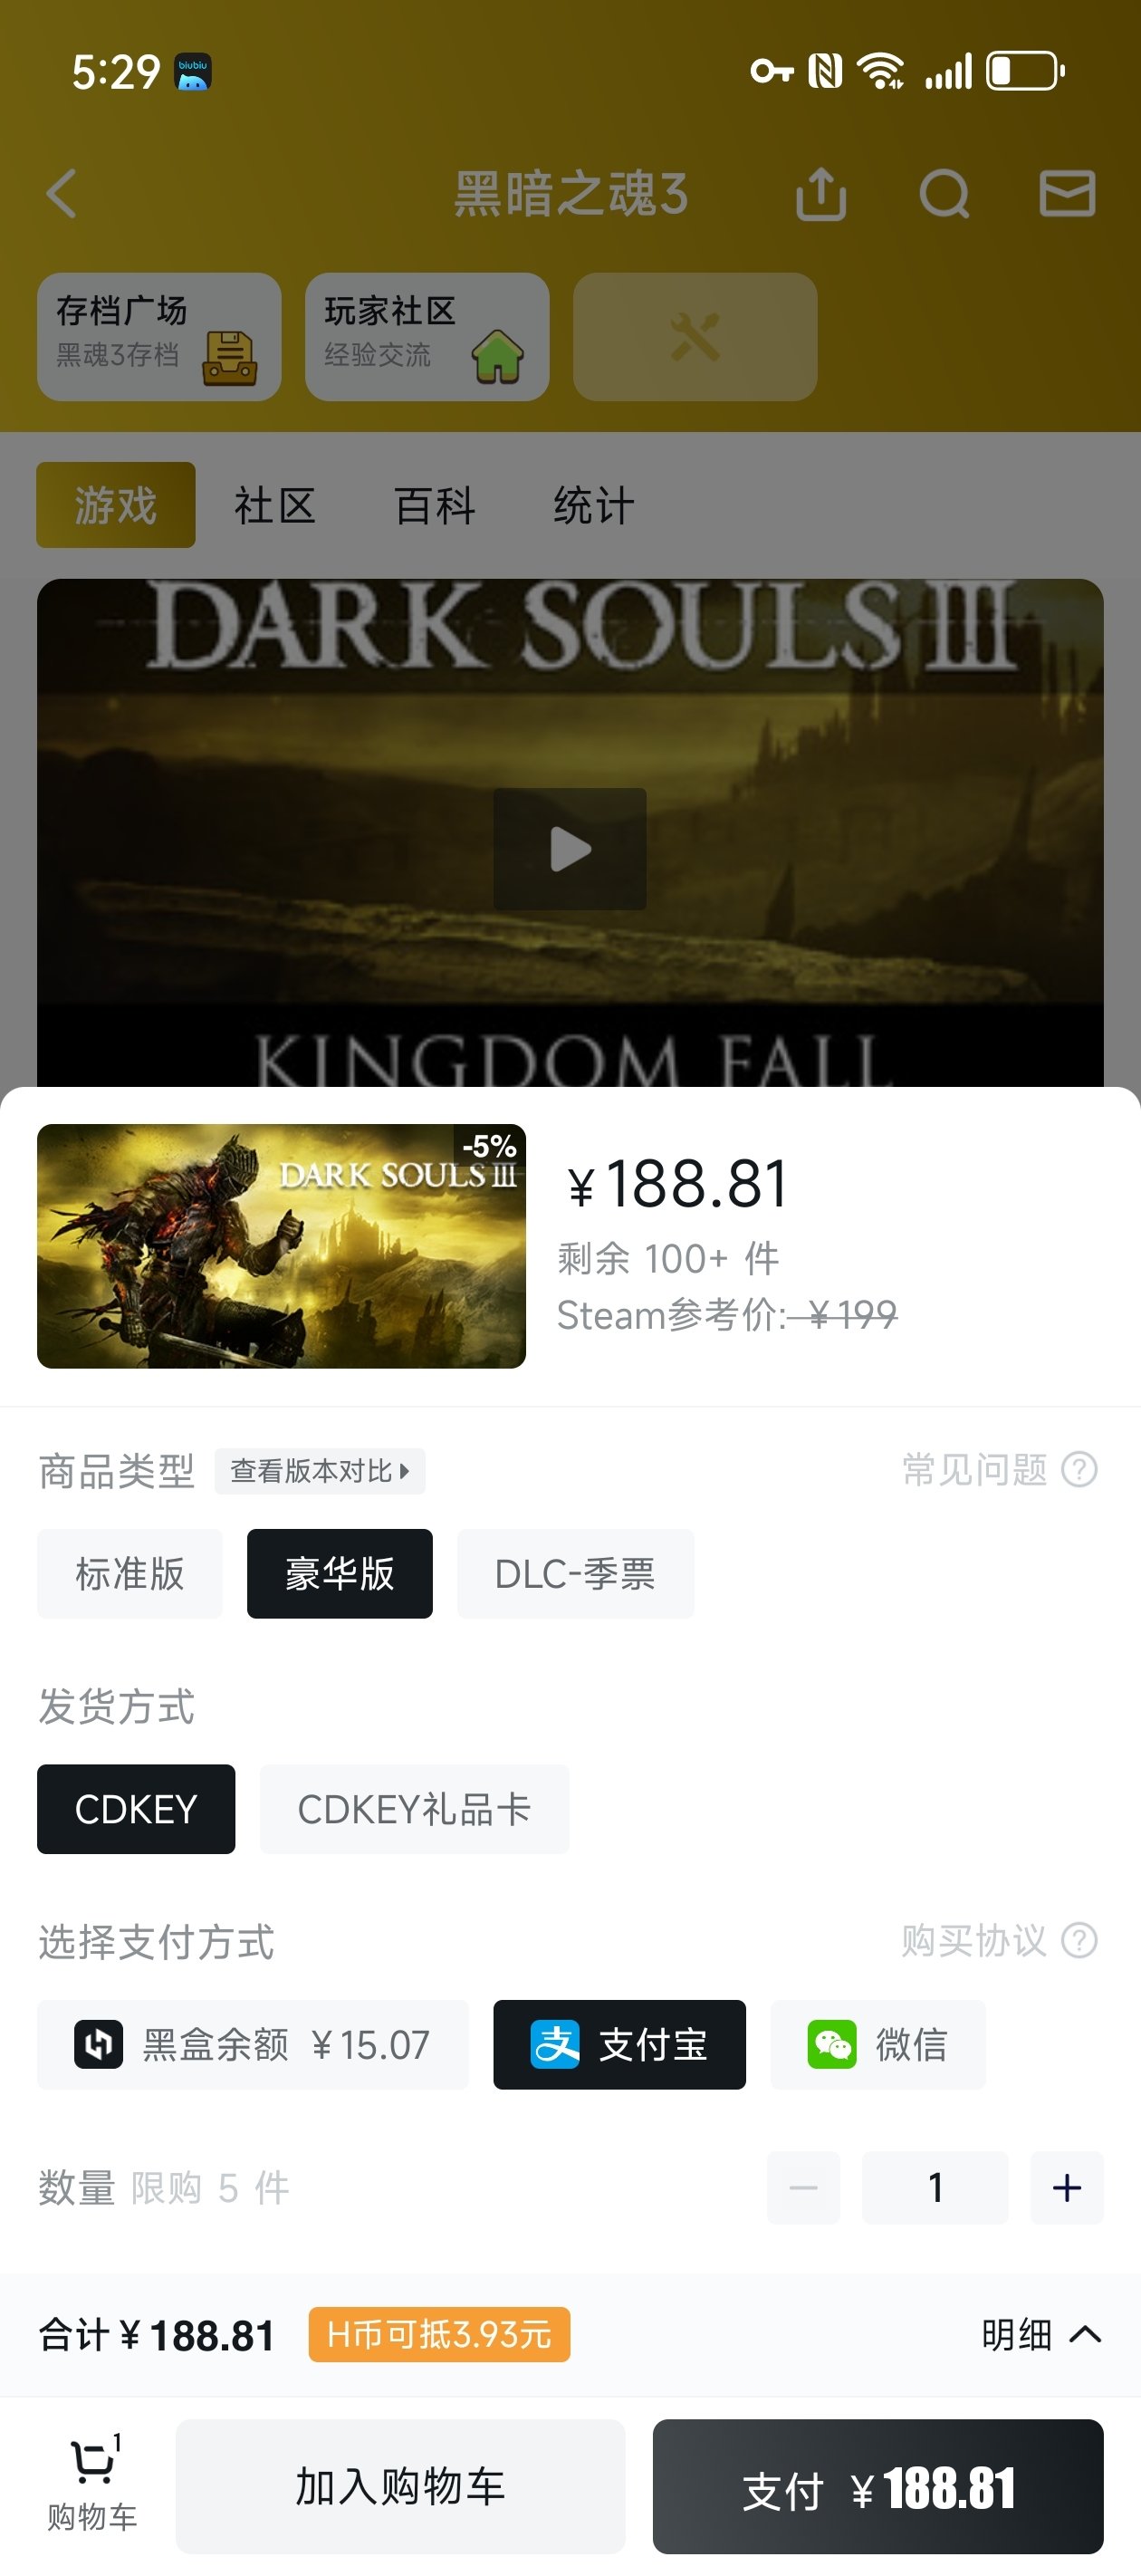Select the 标准版 edition option
Viewport: 1141px width, 2576px height.
click(x=130, y=1574)
